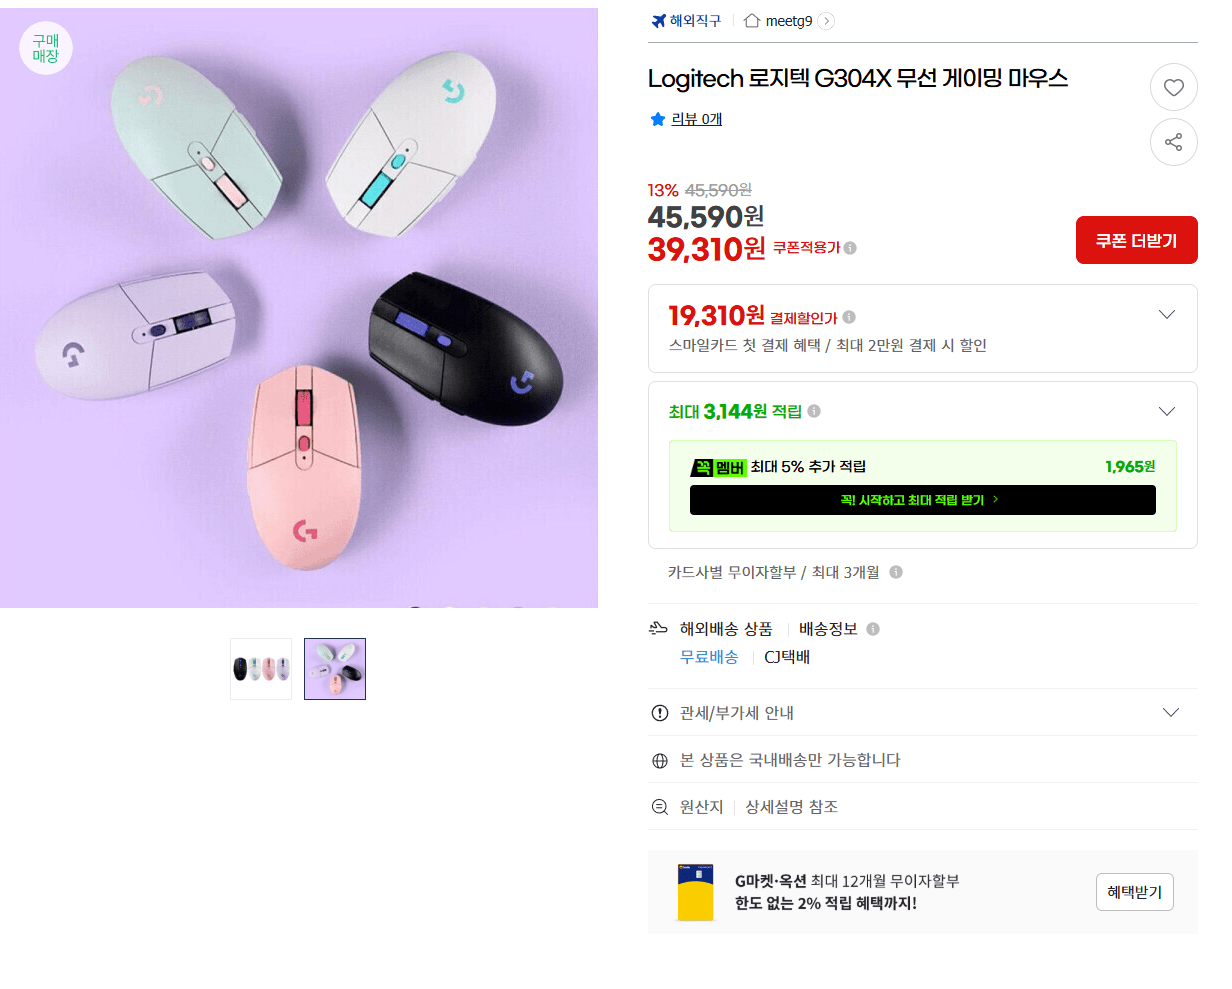Click the airplane icon beside 해외직구

coord(657,20)
